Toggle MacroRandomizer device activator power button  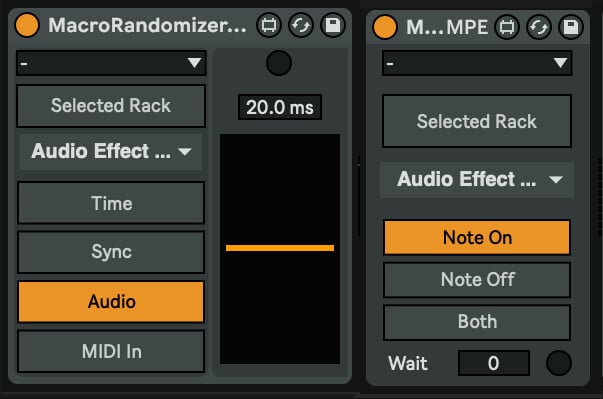point(27,25)
